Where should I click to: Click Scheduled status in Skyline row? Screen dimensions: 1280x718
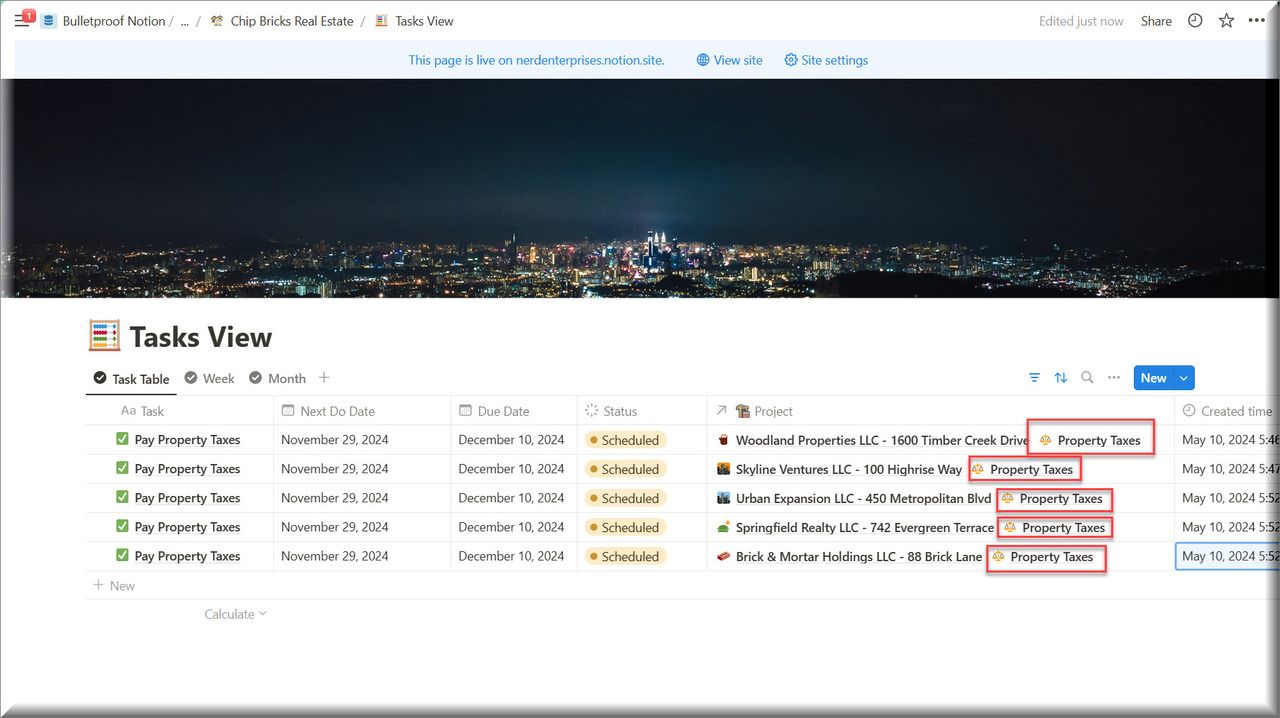[x=625, y=469]
